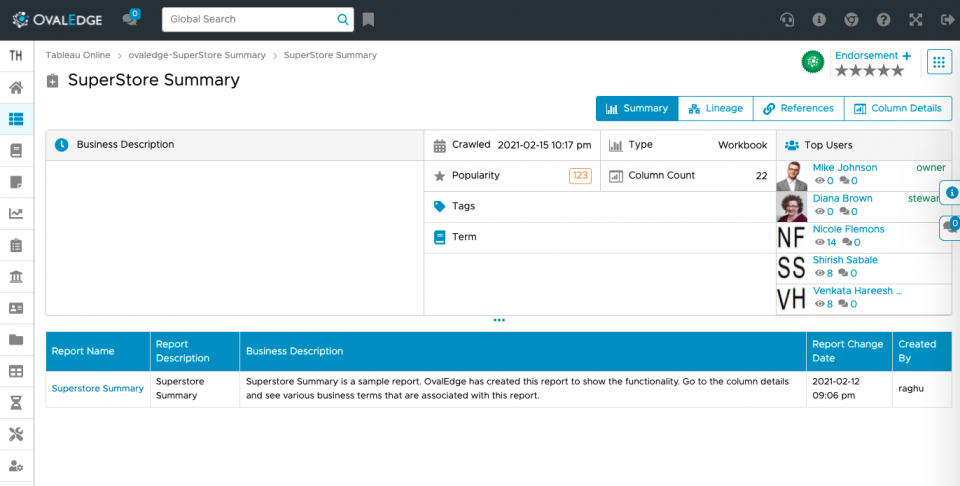Open the chat messages icon in header

click(x=130, y=18)
